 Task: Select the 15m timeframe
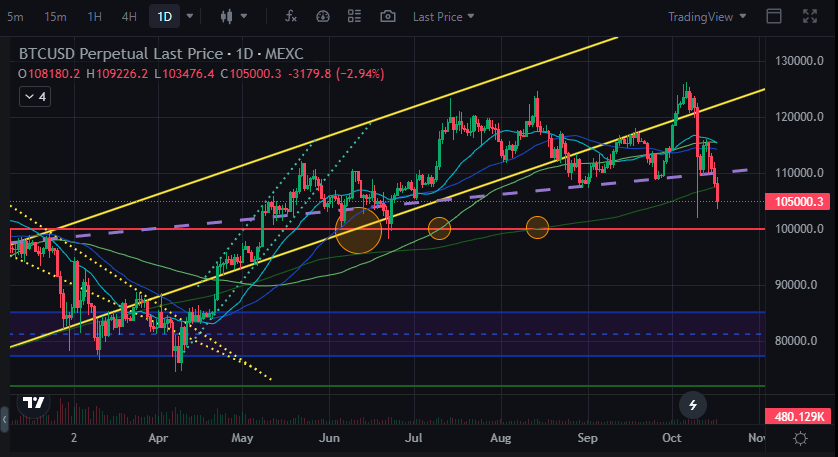55,17
